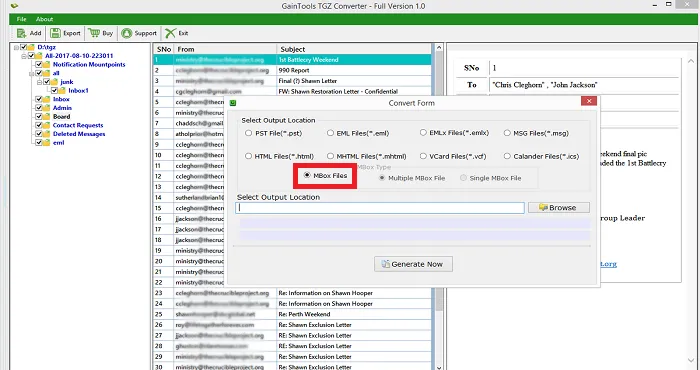This screenshot has height=370, width=700.
Task: Select email '1st Battlecry Weekend'
Action: [x=293, y=60]
